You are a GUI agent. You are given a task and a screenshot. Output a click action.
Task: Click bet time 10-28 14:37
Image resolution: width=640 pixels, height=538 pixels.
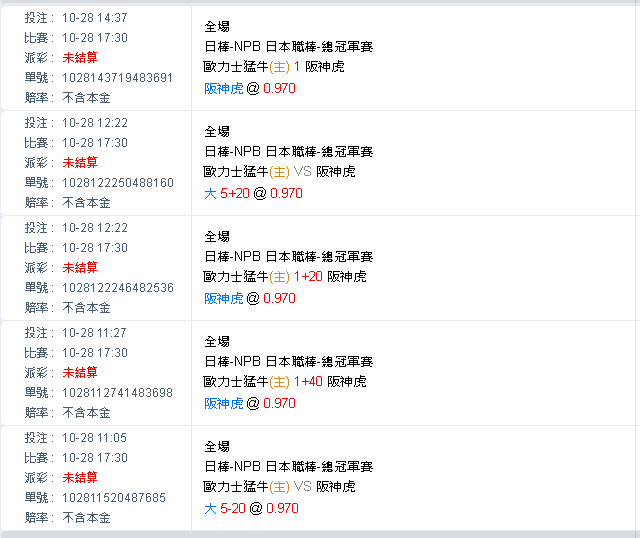95,18
